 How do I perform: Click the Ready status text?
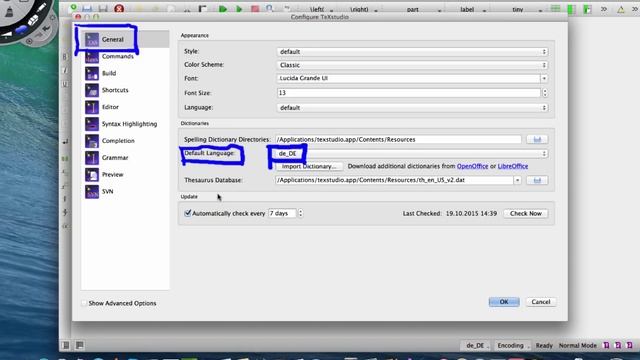(544, 345)
